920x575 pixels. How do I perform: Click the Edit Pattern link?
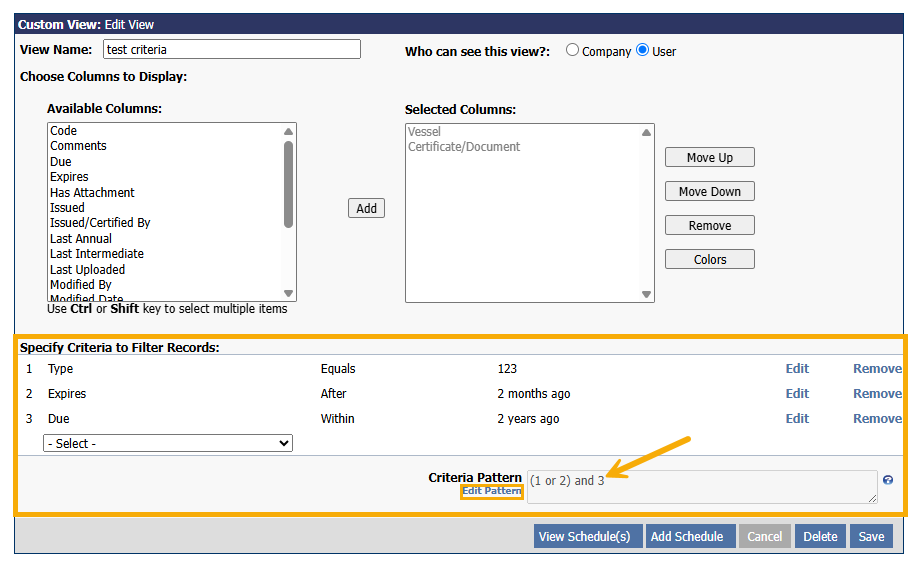click(x=491, y=491)
